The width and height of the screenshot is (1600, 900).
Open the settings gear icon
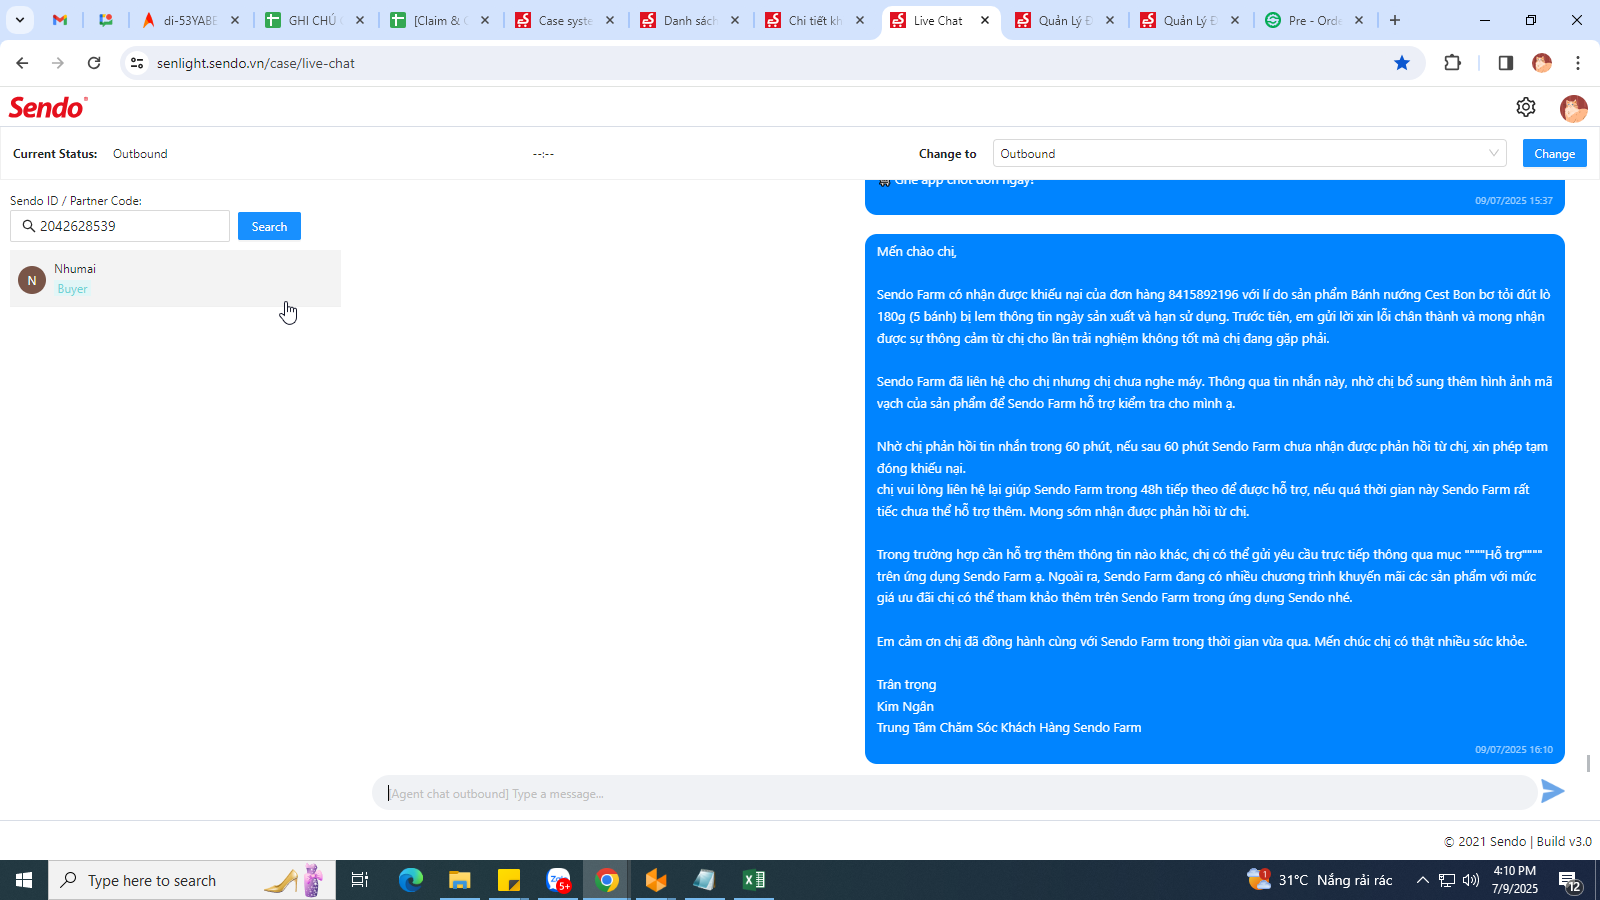(x=1526, y=107)
